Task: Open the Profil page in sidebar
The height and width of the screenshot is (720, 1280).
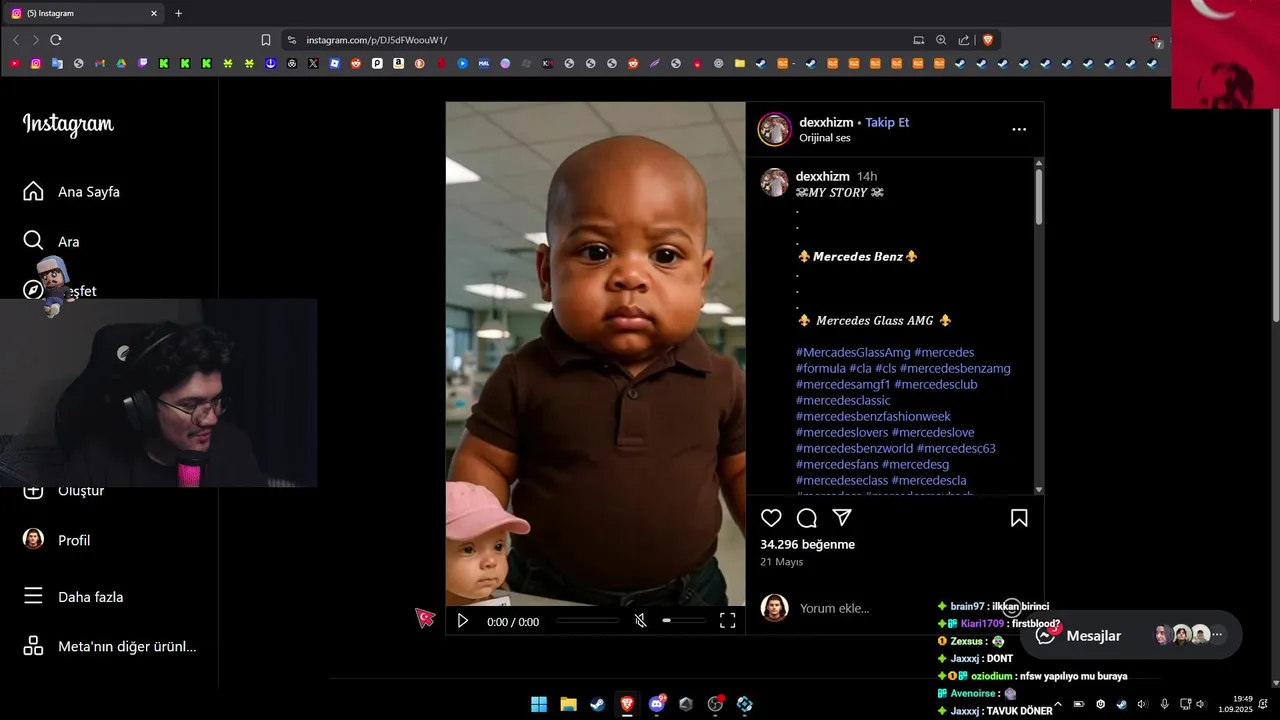Action: coord(56,540)
